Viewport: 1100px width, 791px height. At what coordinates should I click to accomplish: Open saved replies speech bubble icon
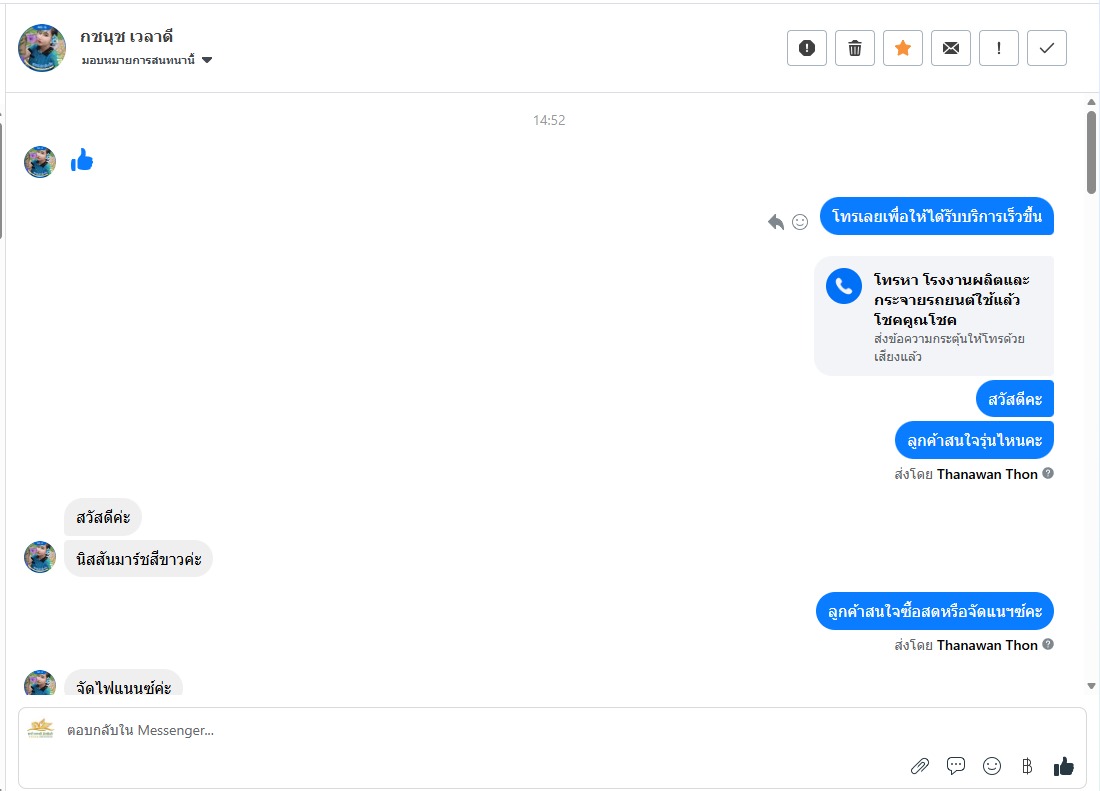956,766
